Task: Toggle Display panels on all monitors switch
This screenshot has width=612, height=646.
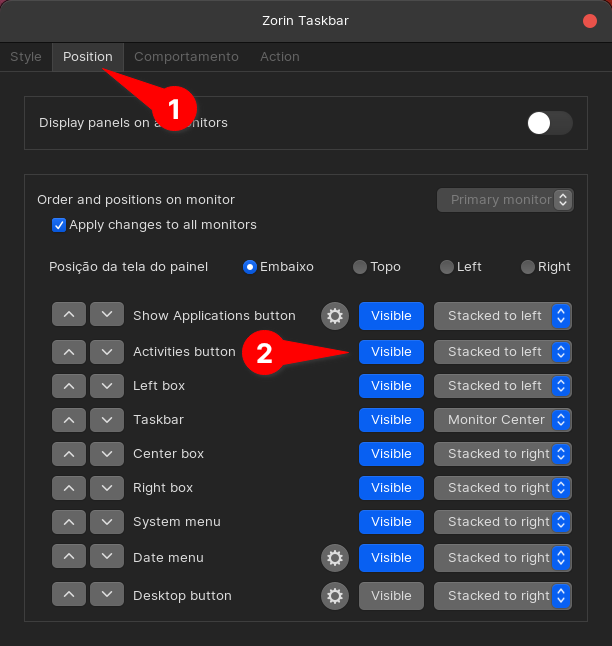Action: (550, 123)
